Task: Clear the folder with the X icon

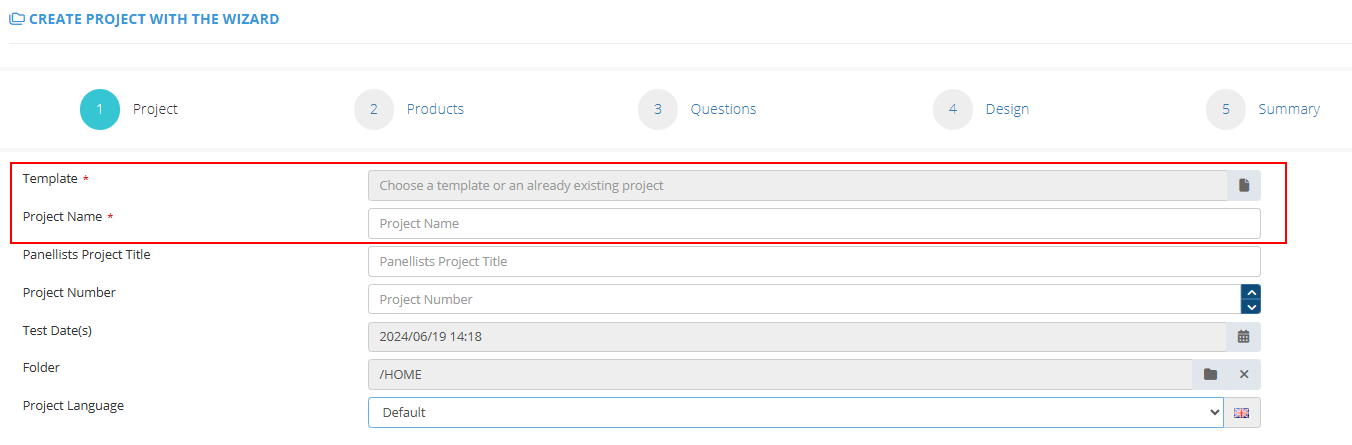Action: click(1244, 375)
